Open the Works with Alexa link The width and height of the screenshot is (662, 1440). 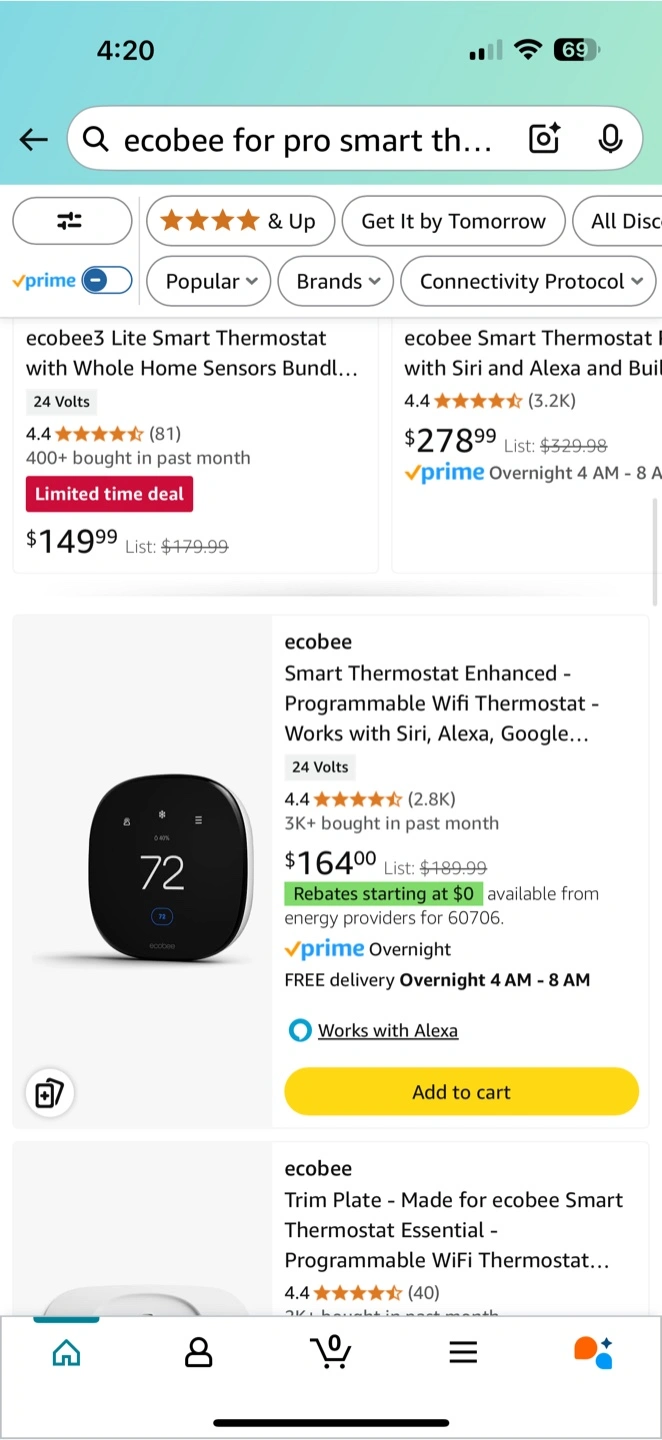(x=388, y=1030)
